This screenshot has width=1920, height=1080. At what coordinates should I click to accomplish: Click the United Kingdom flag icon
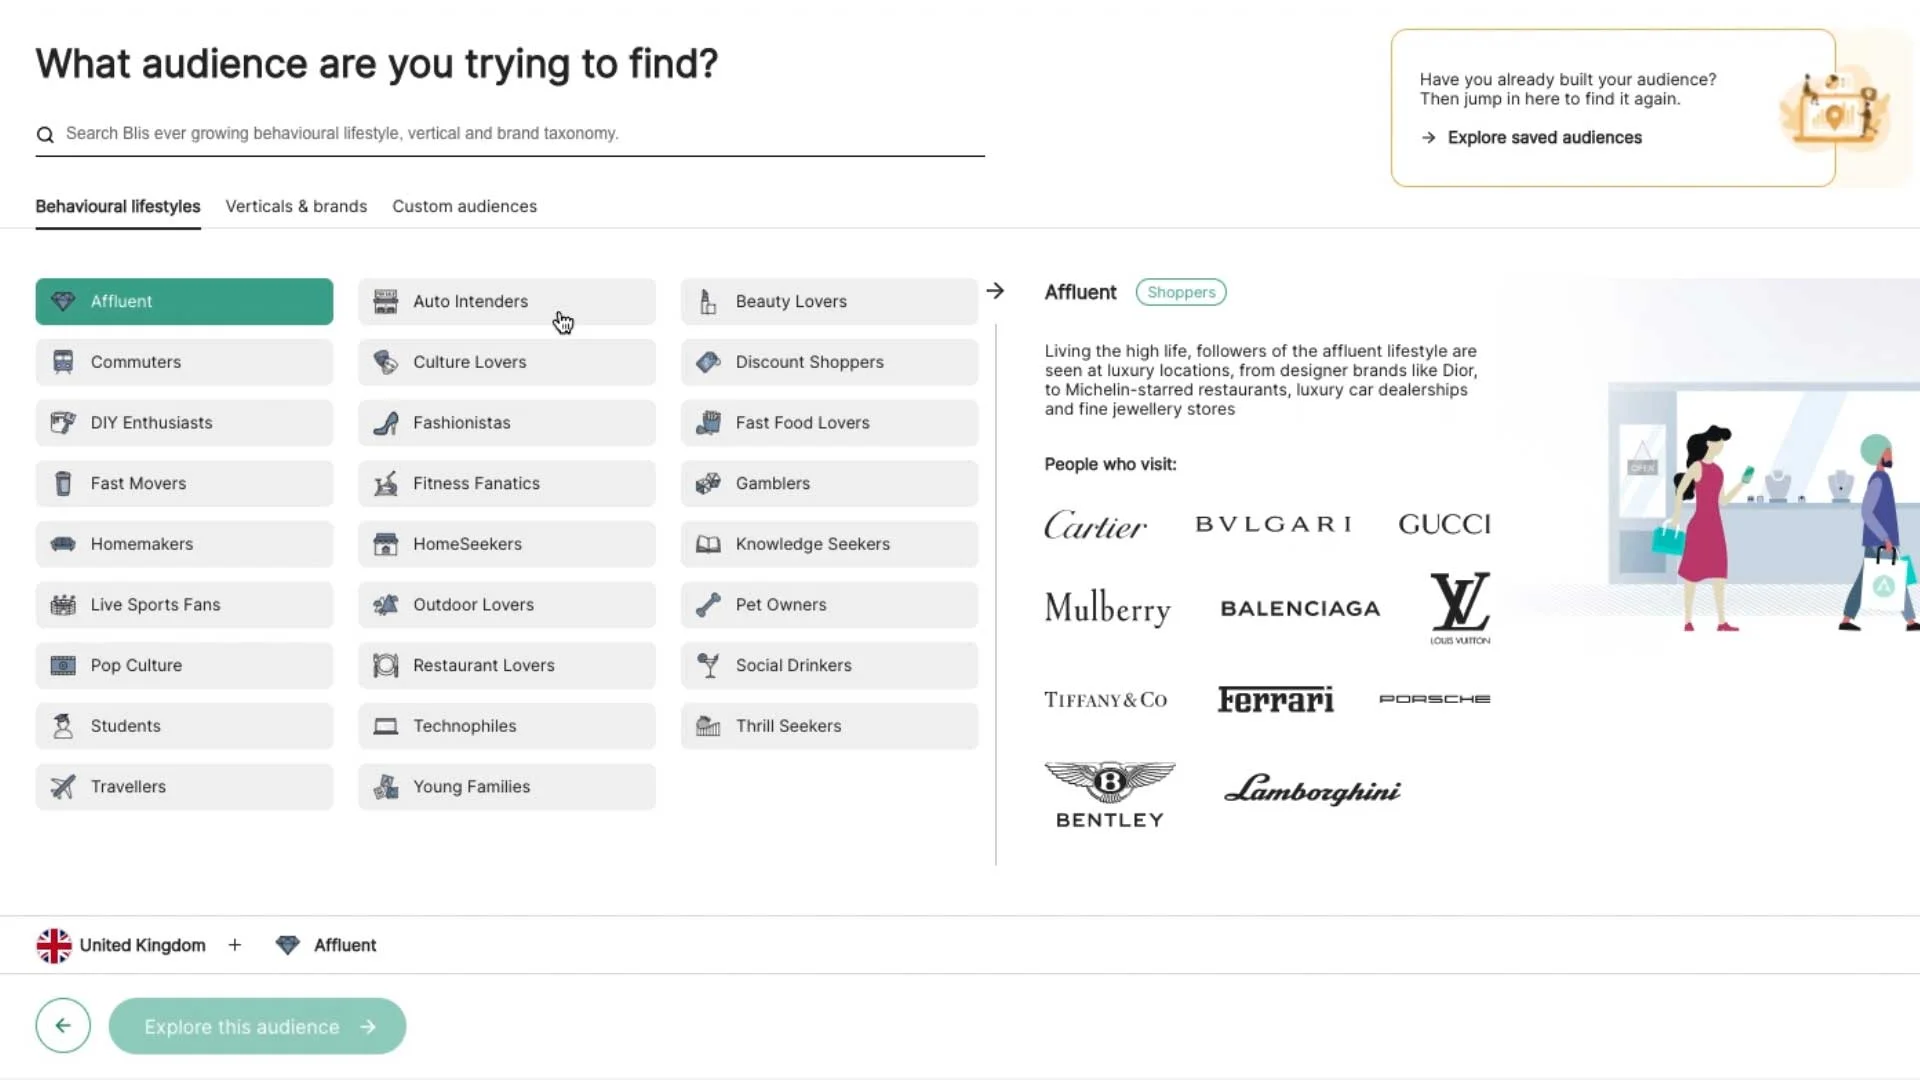click(x=54, y=945)
